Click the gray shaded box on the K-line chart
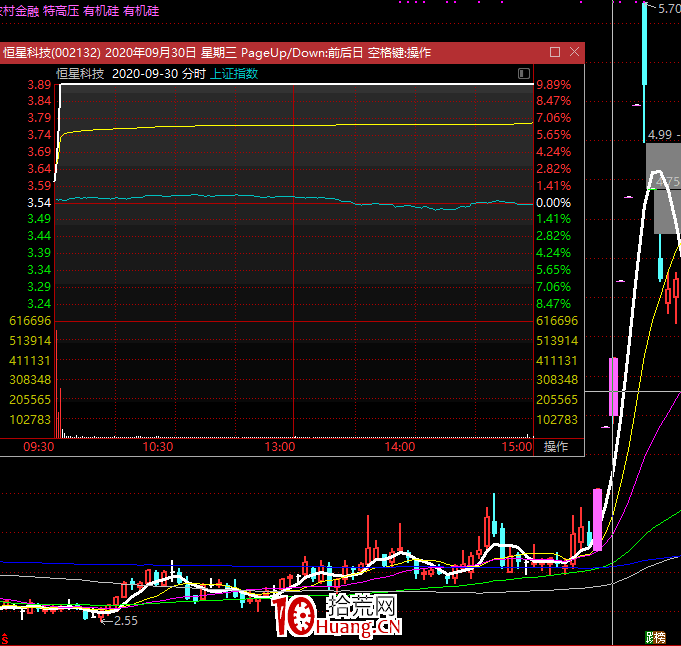Viewport: 681px width, 646px height. point(662,188)
